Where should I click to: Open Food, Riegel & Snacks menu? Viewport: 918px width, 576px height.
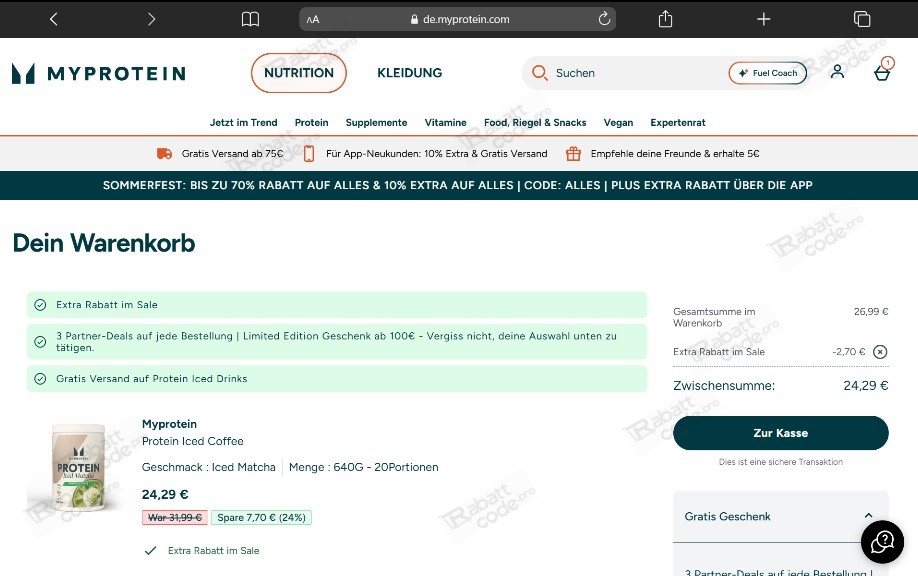point(535,123)
